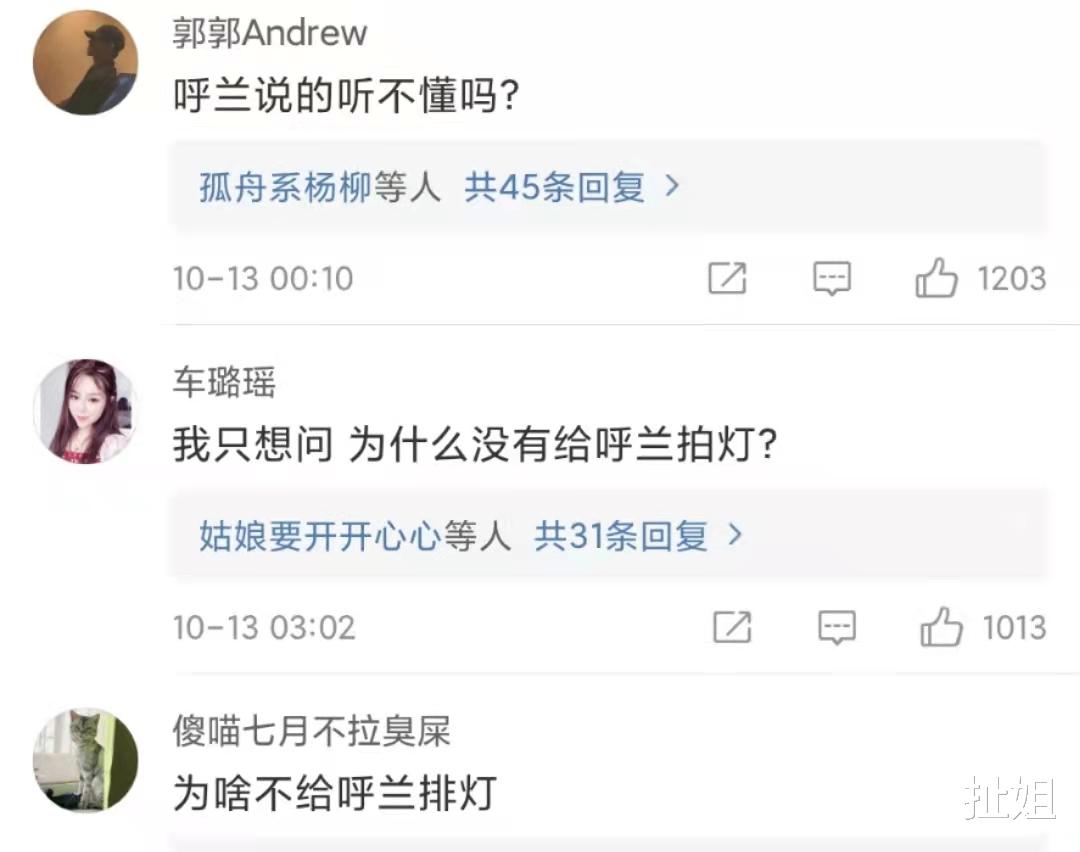Screen dimensions: 1080x852
Task: Click the username 车璐瑶
Action: pos(222,383)
